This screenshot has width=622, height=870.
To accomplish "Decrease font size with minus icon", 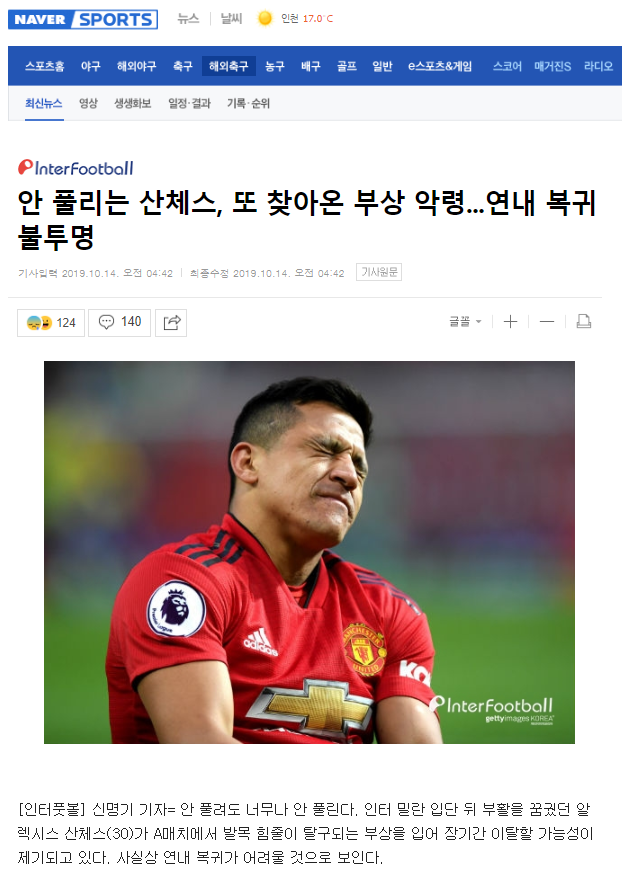I will coord(547,322).
